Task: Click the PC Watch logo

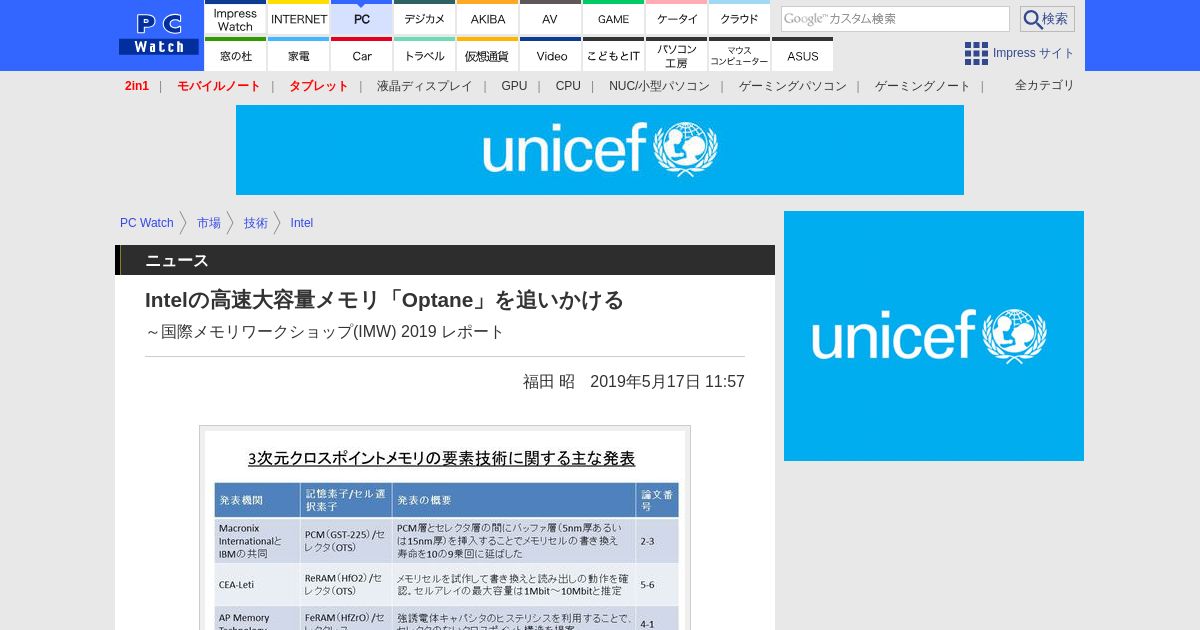Action: 159,34
